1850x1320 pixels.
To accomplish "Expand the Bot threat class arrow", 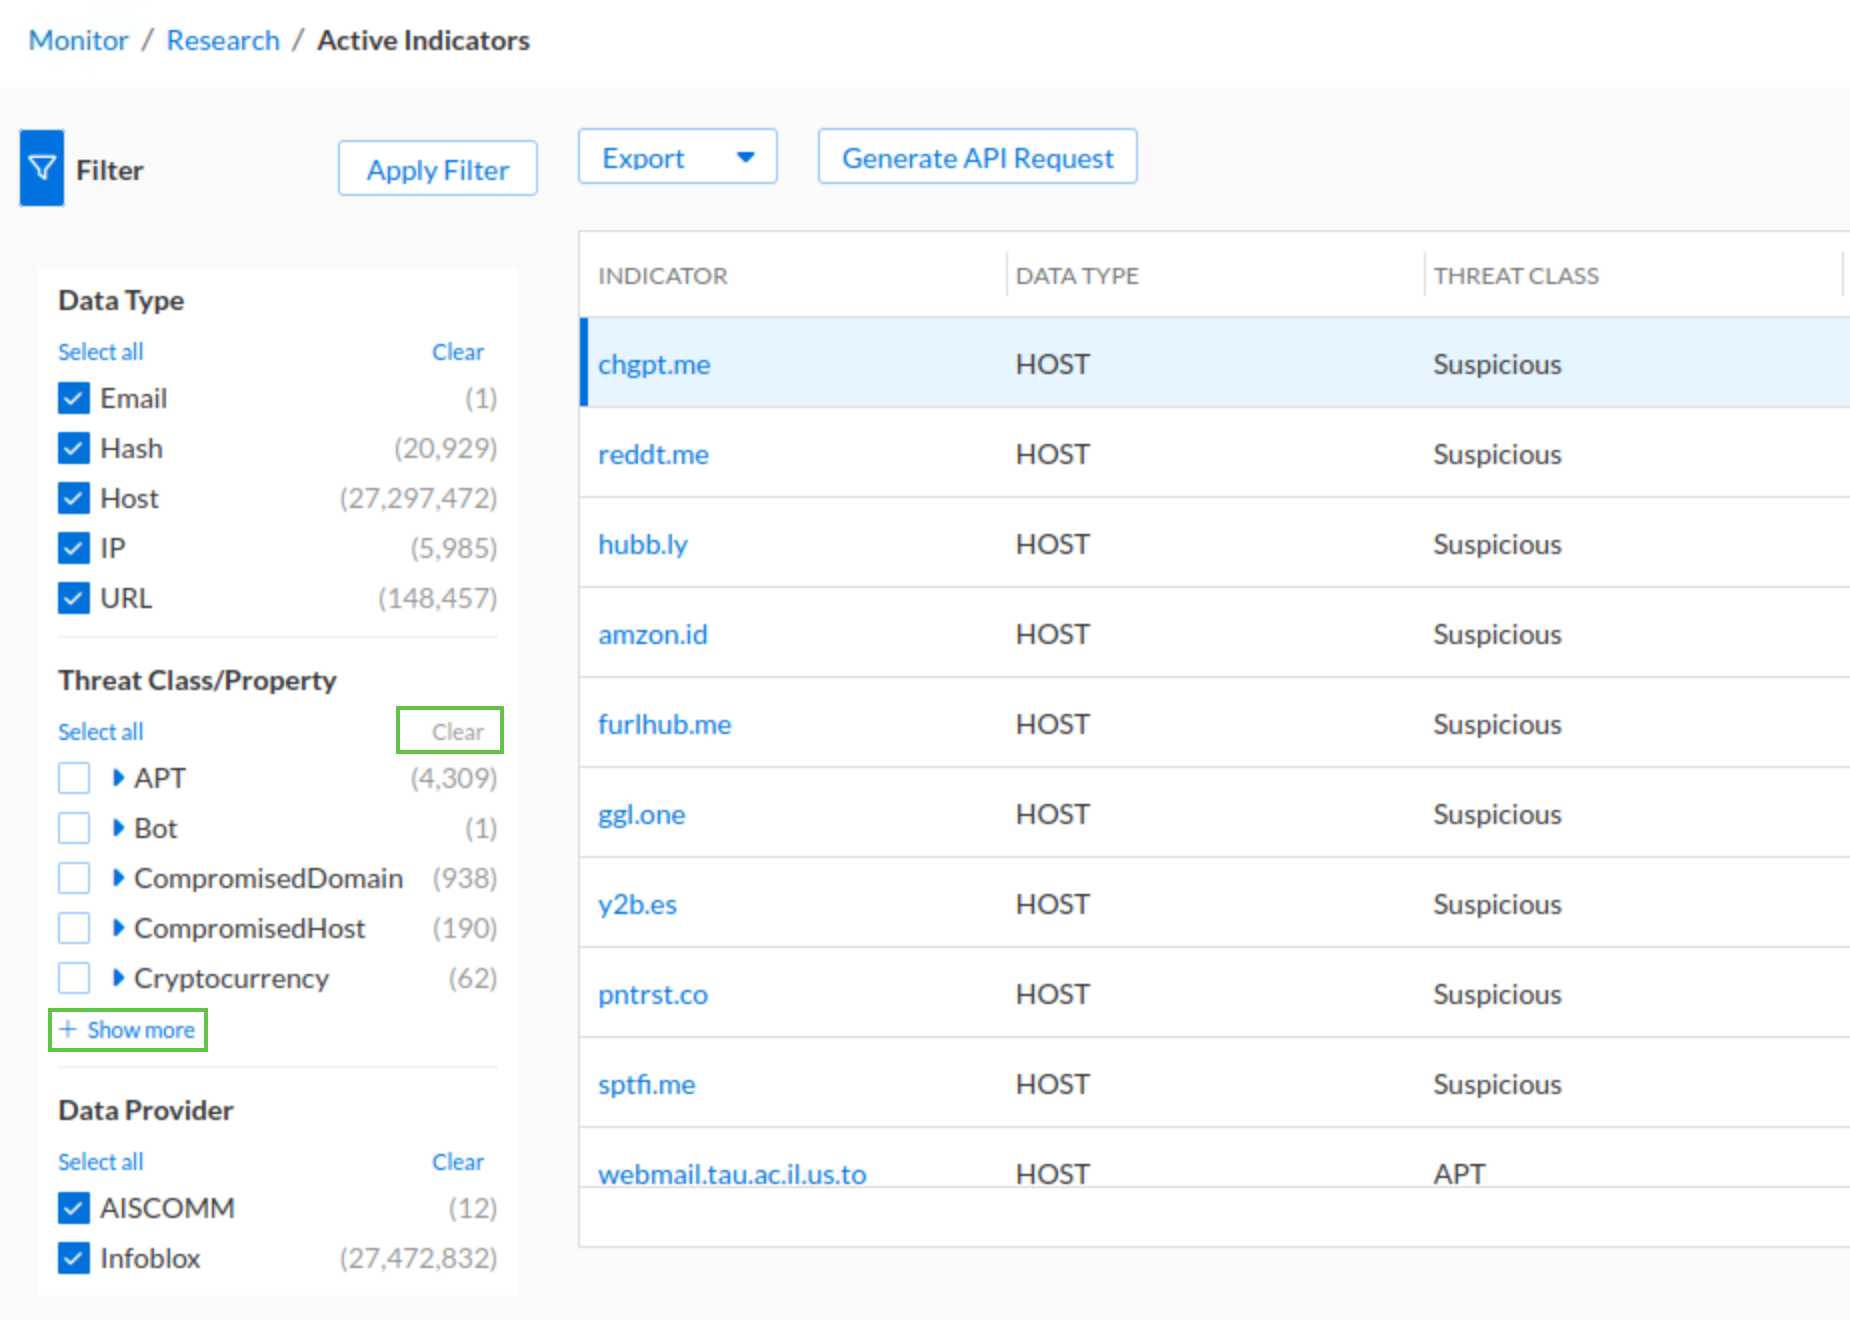I will (x=118, y=827).
